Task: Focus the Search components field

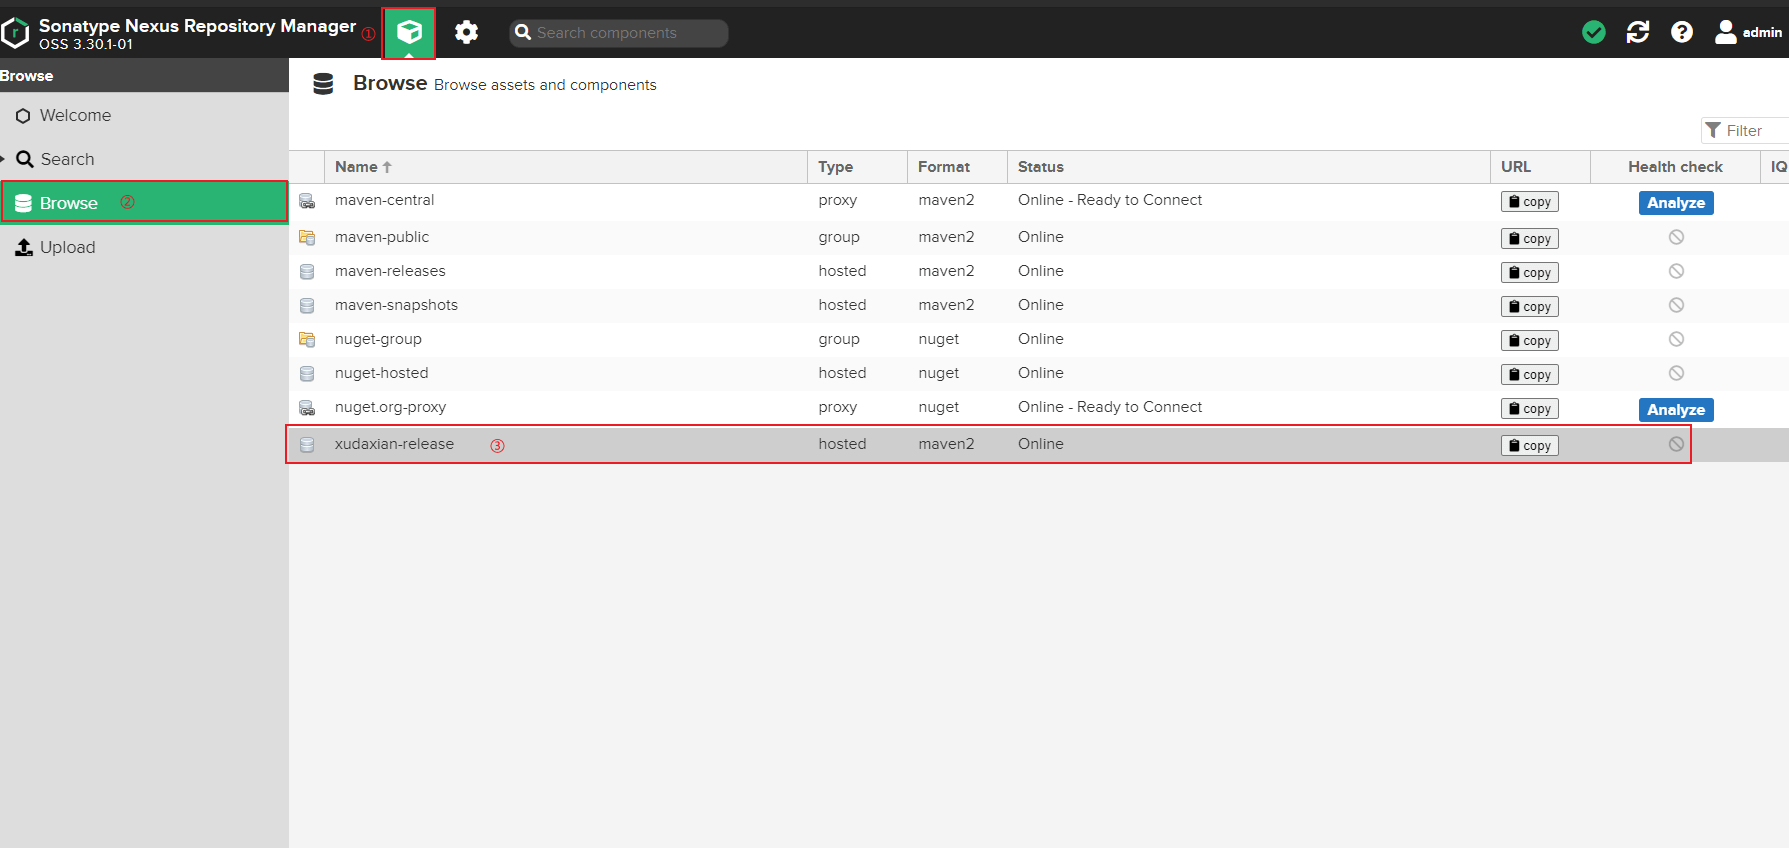Action: (x=619, y=33)
